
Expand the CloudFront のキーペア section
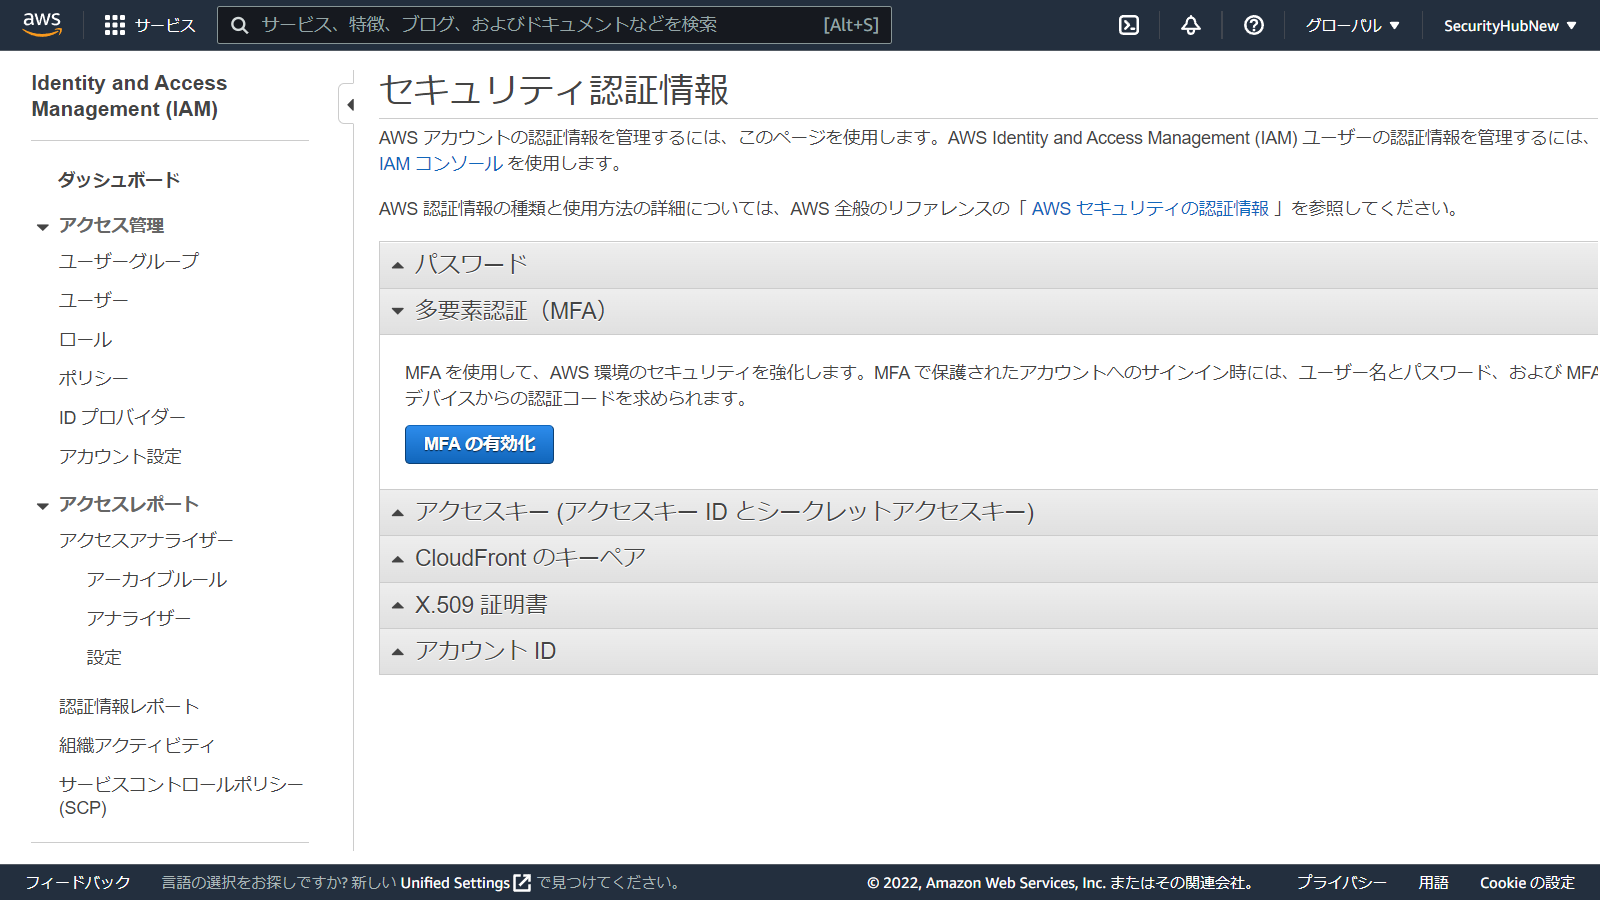(x=530, y=558)
